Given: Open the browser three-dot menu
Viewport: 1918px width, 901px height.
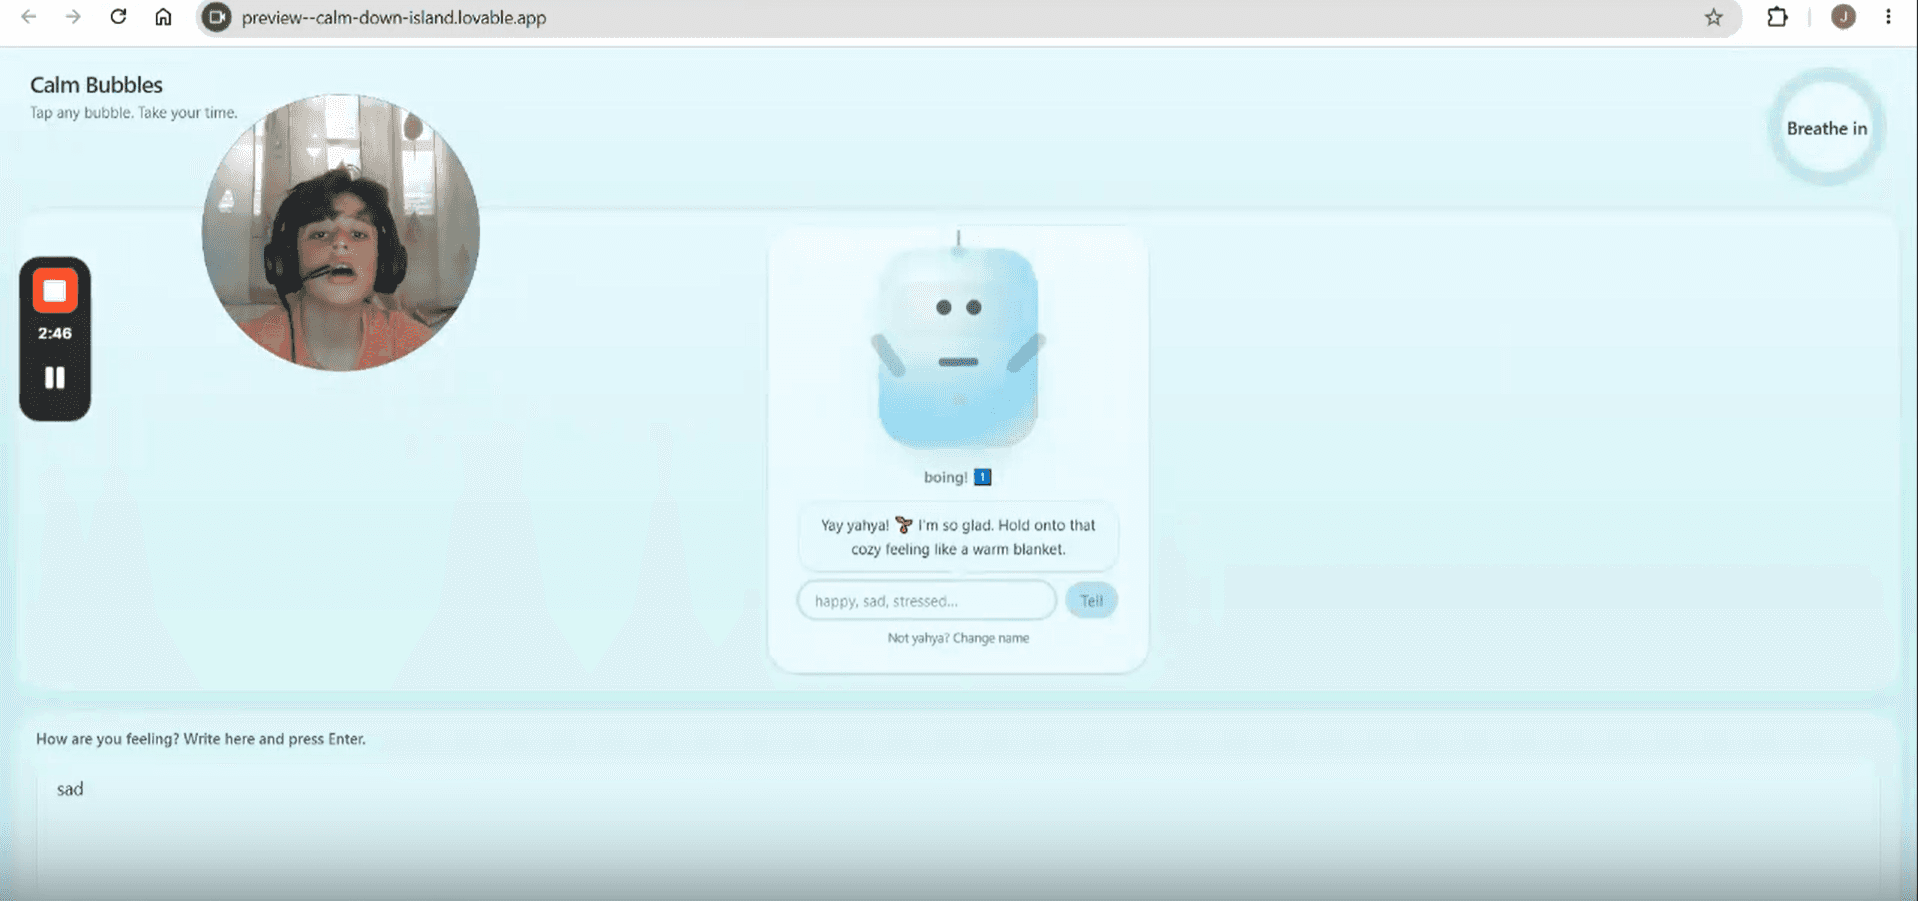Looking at the screenshot, I should pos(1888,17).
